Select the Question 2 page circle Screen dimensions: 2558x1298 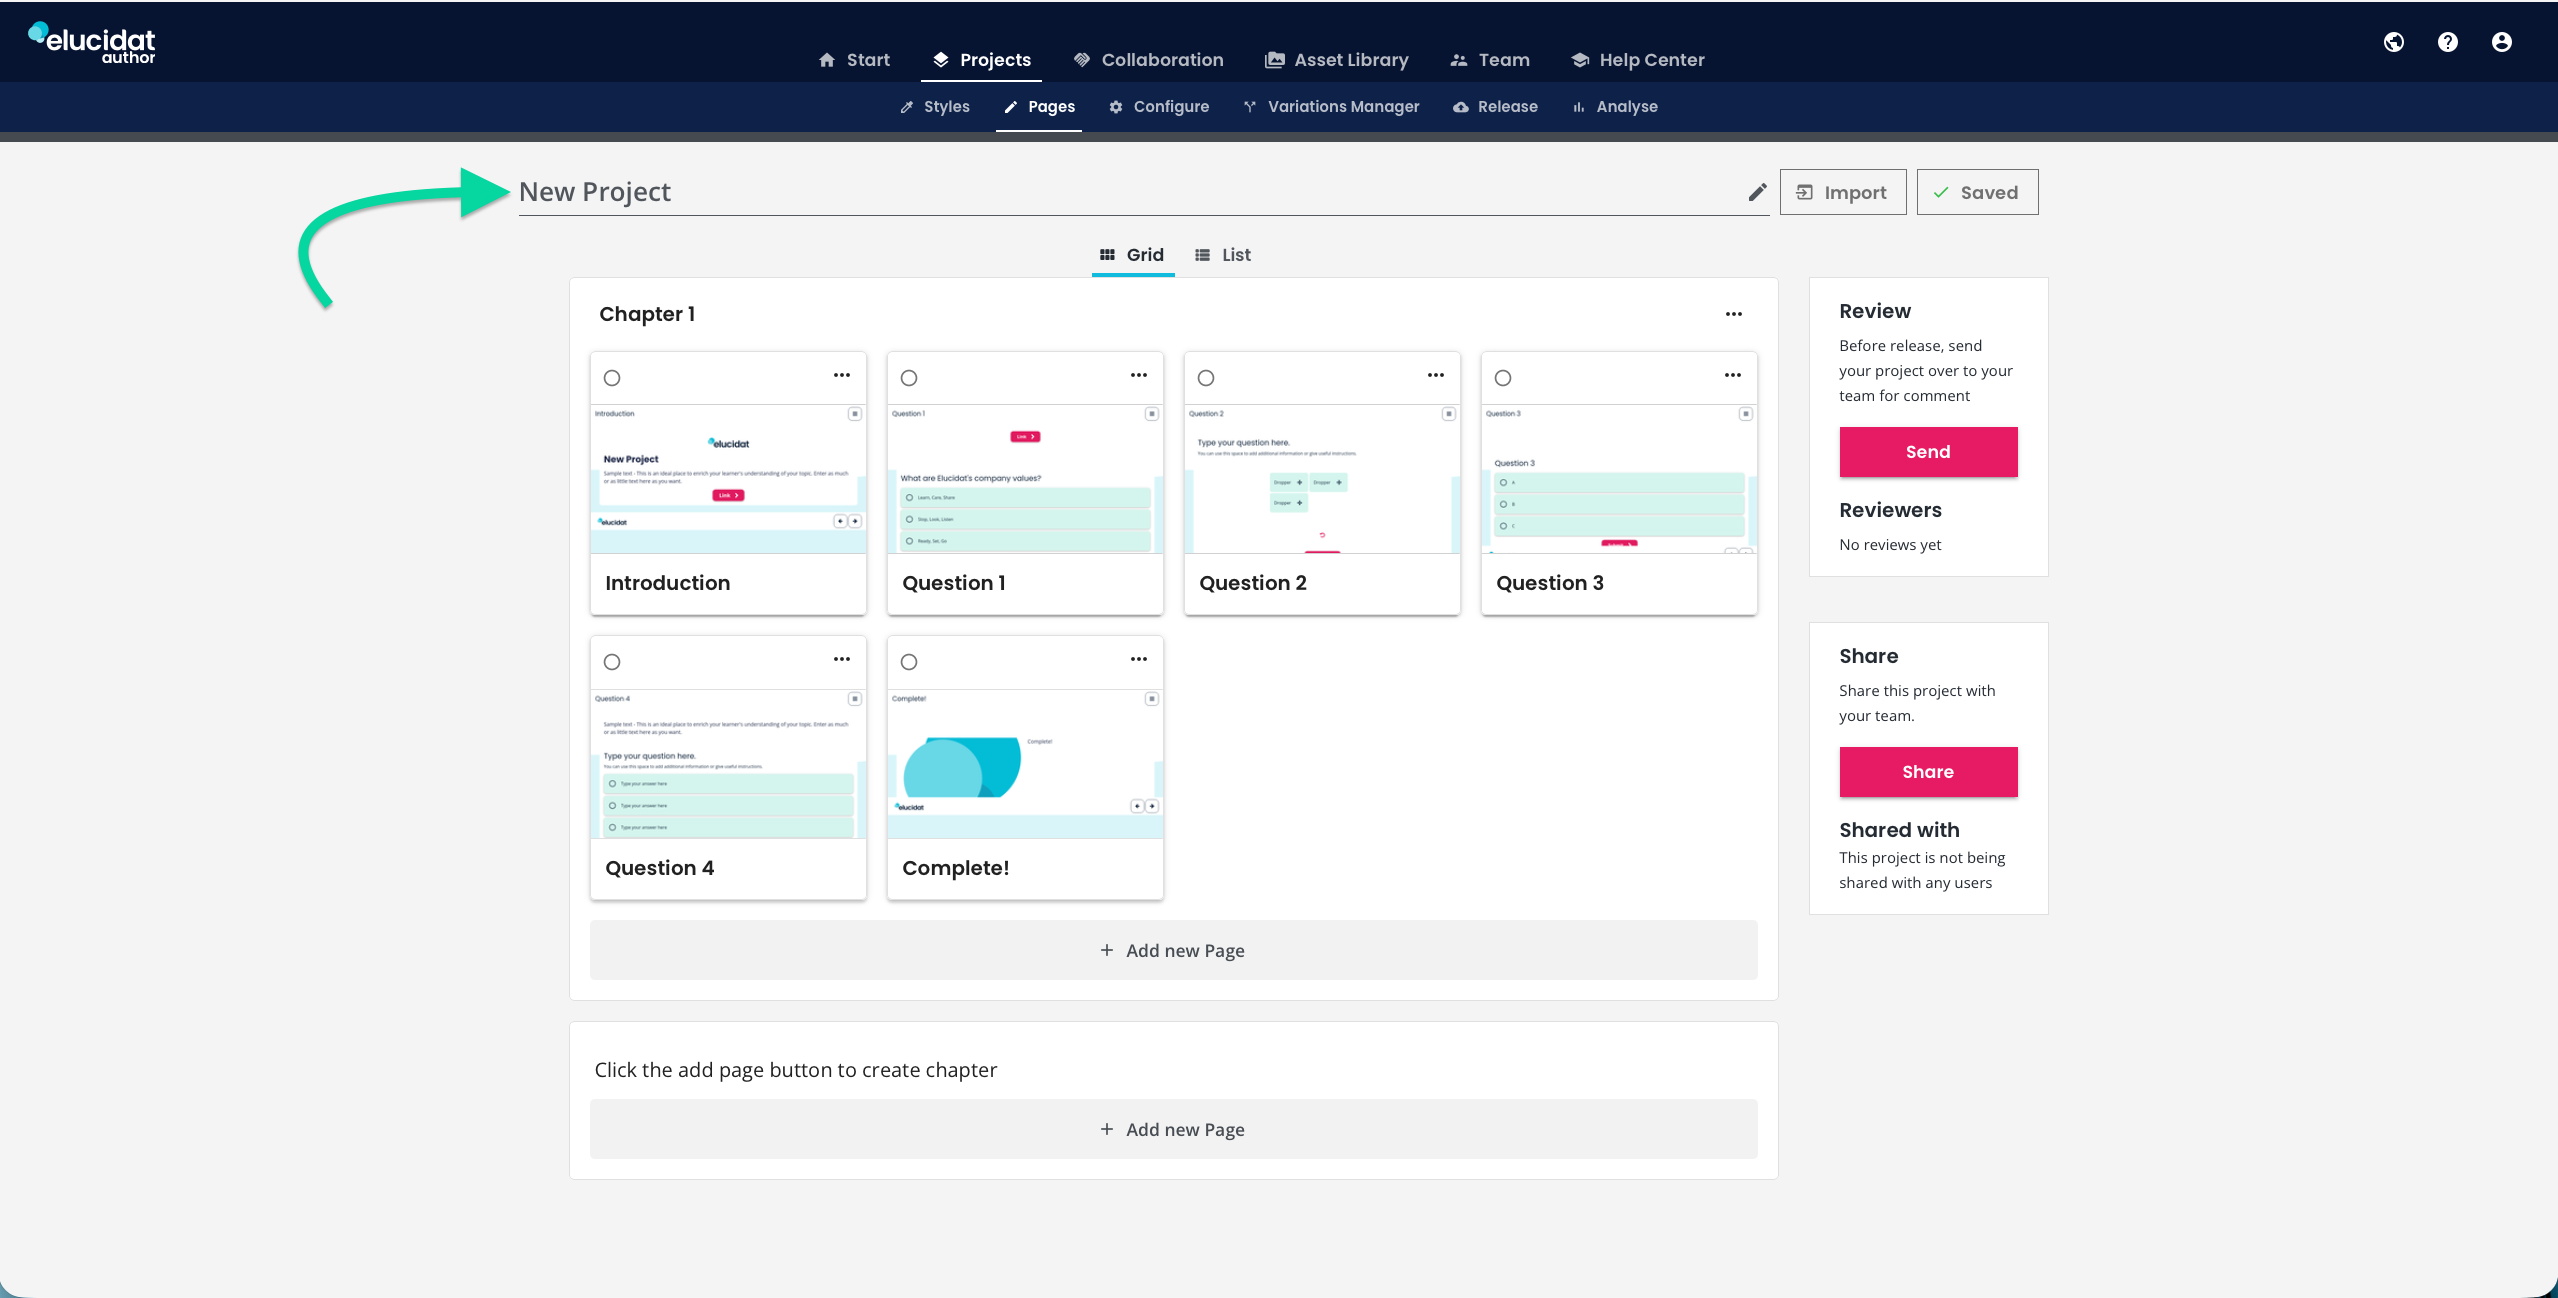tap(1206, 378)
